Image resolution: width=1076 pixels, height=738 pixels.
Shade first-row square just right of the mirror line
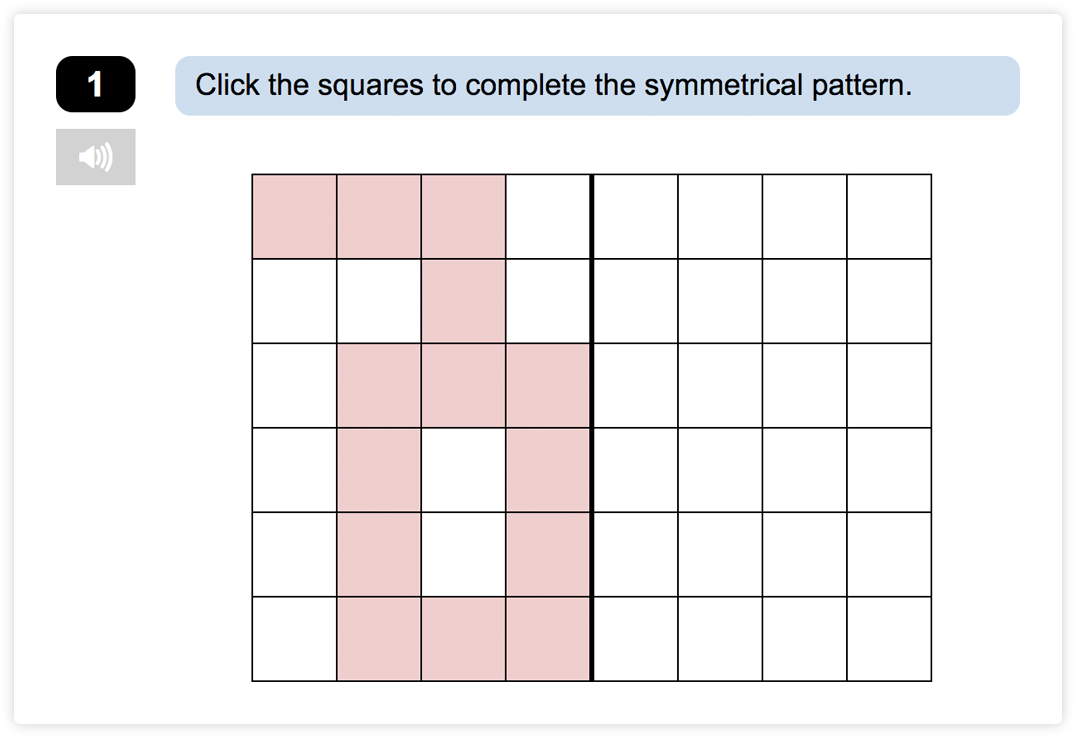[x=635, y=217]
